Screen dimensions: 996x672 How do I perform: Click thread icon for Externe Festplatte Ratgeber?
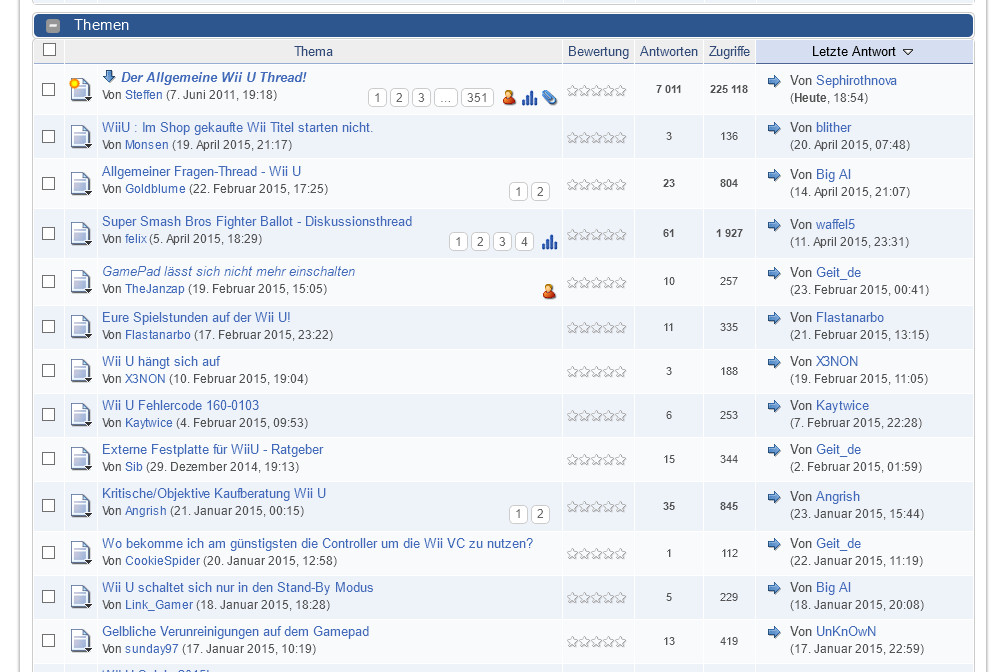click(81, 459)
